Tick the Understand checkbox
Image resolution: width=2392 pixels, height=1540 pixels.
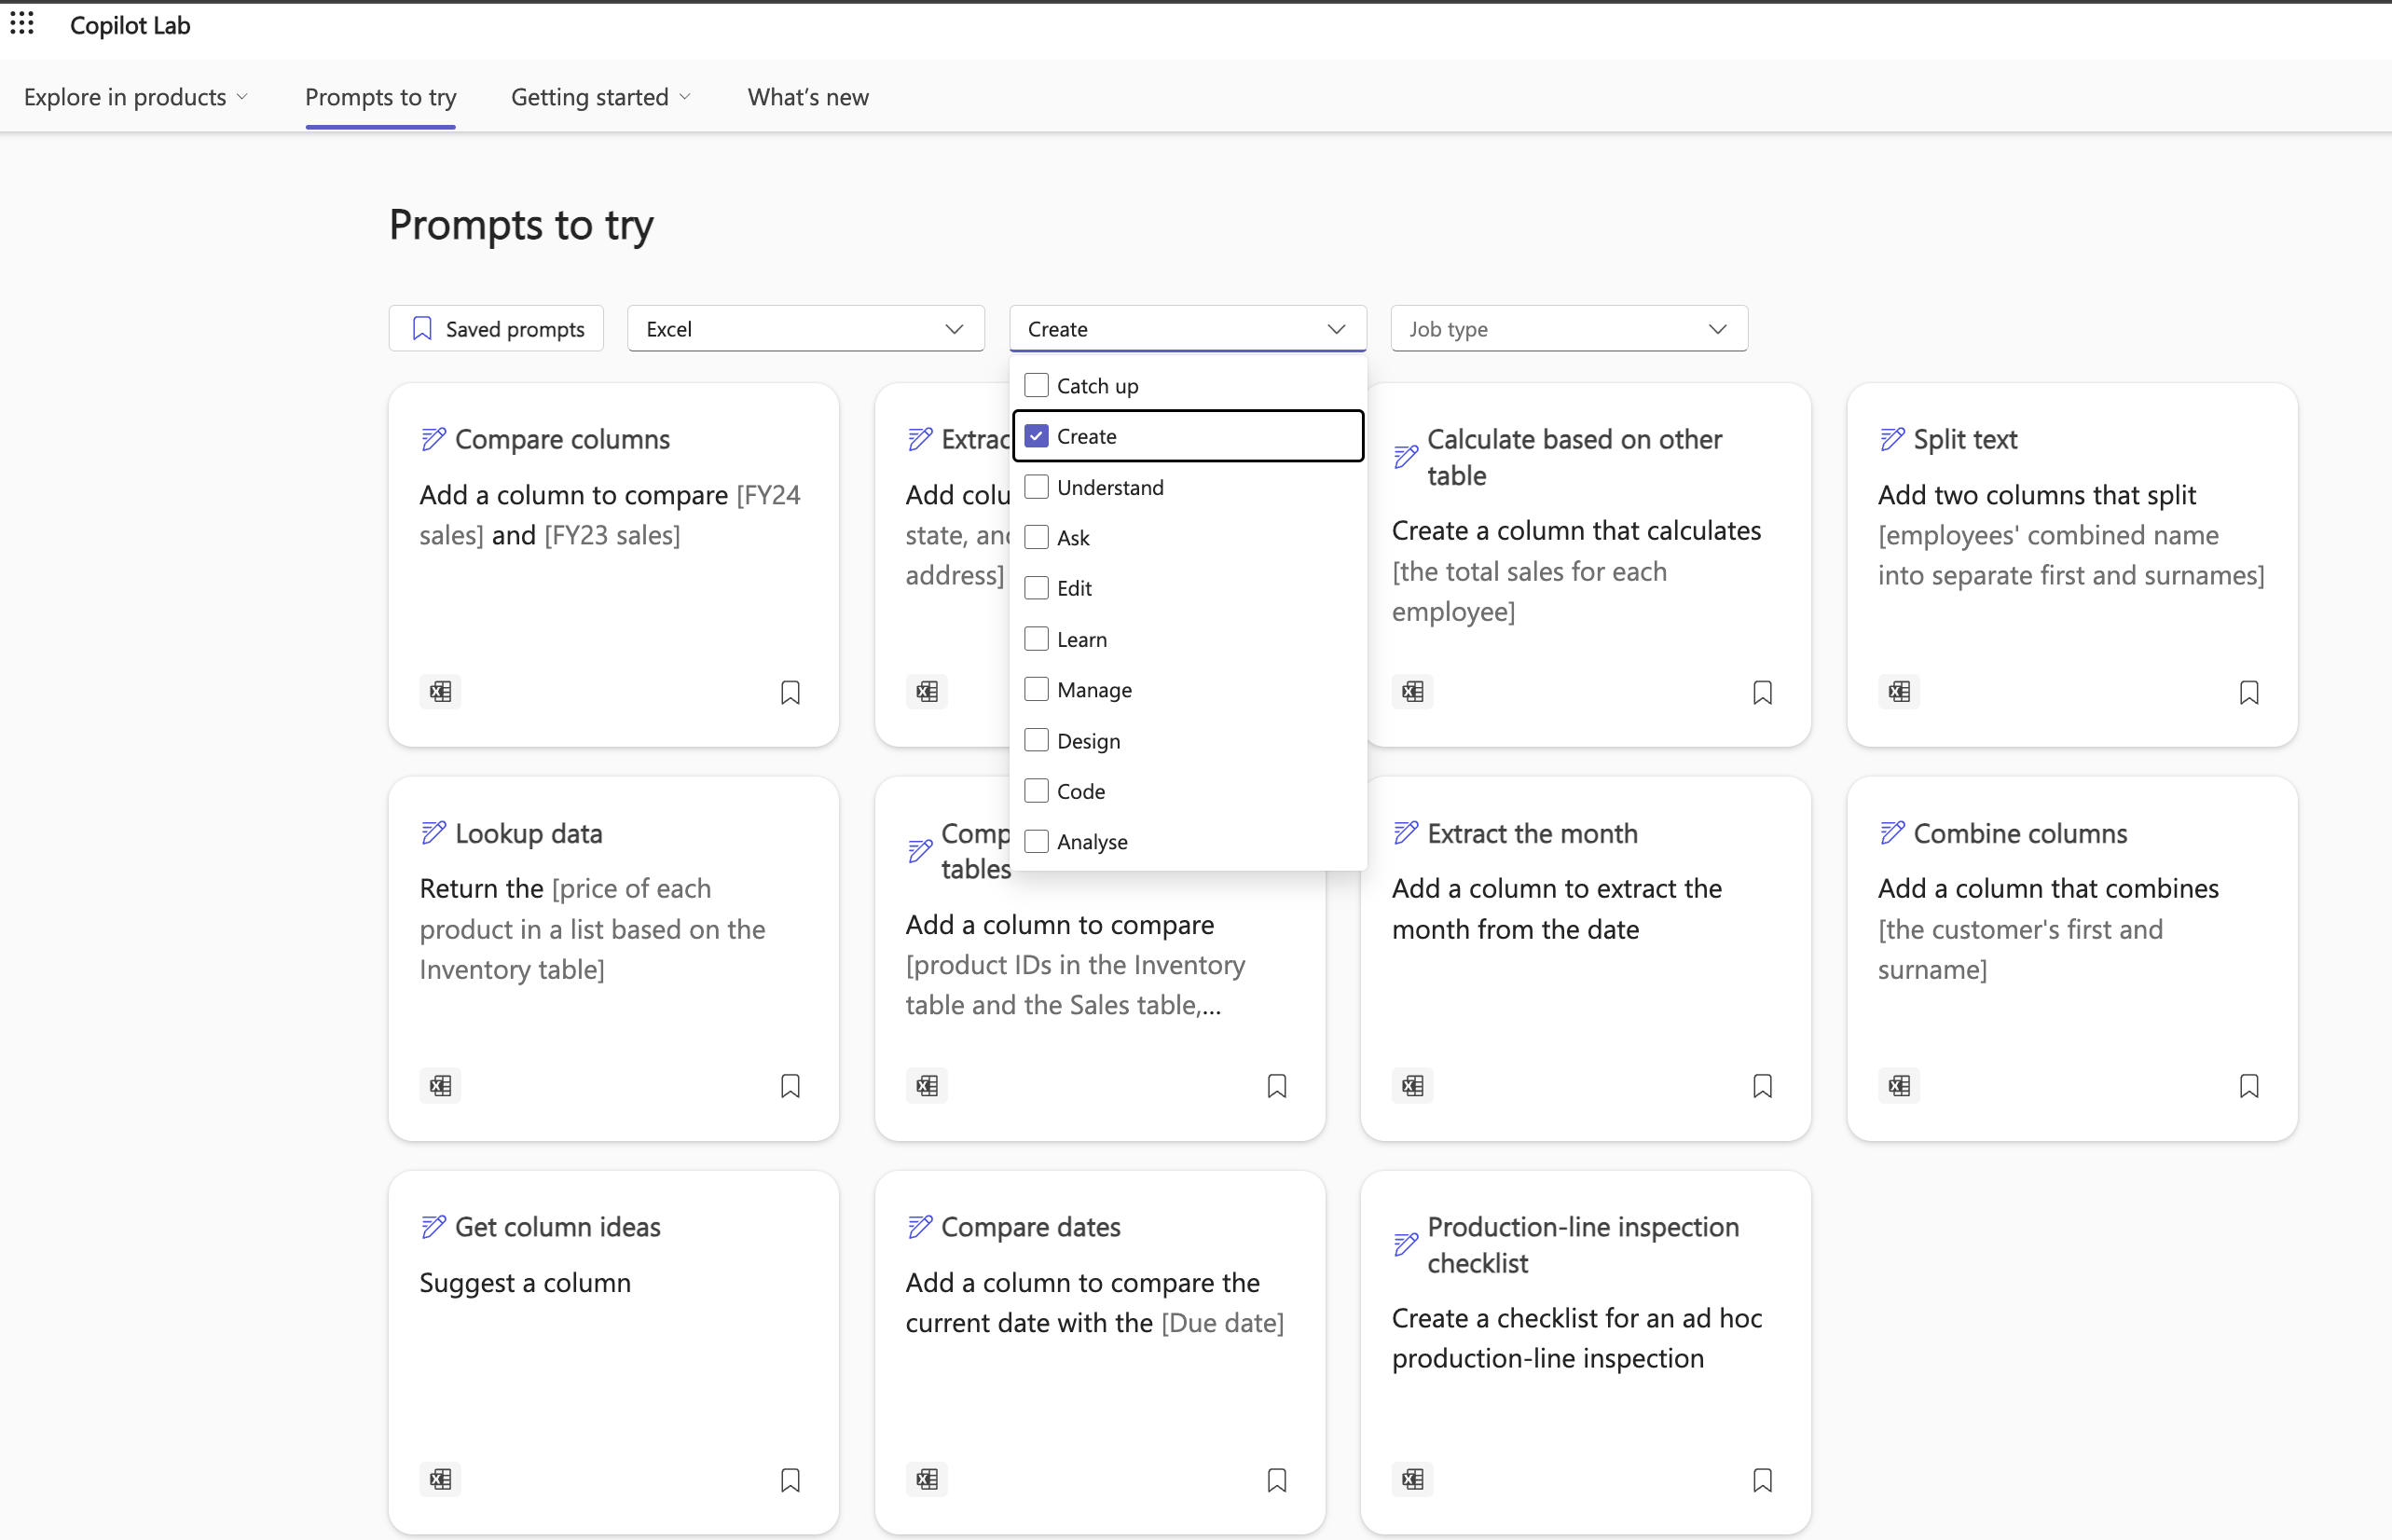tap(1036, 487)
